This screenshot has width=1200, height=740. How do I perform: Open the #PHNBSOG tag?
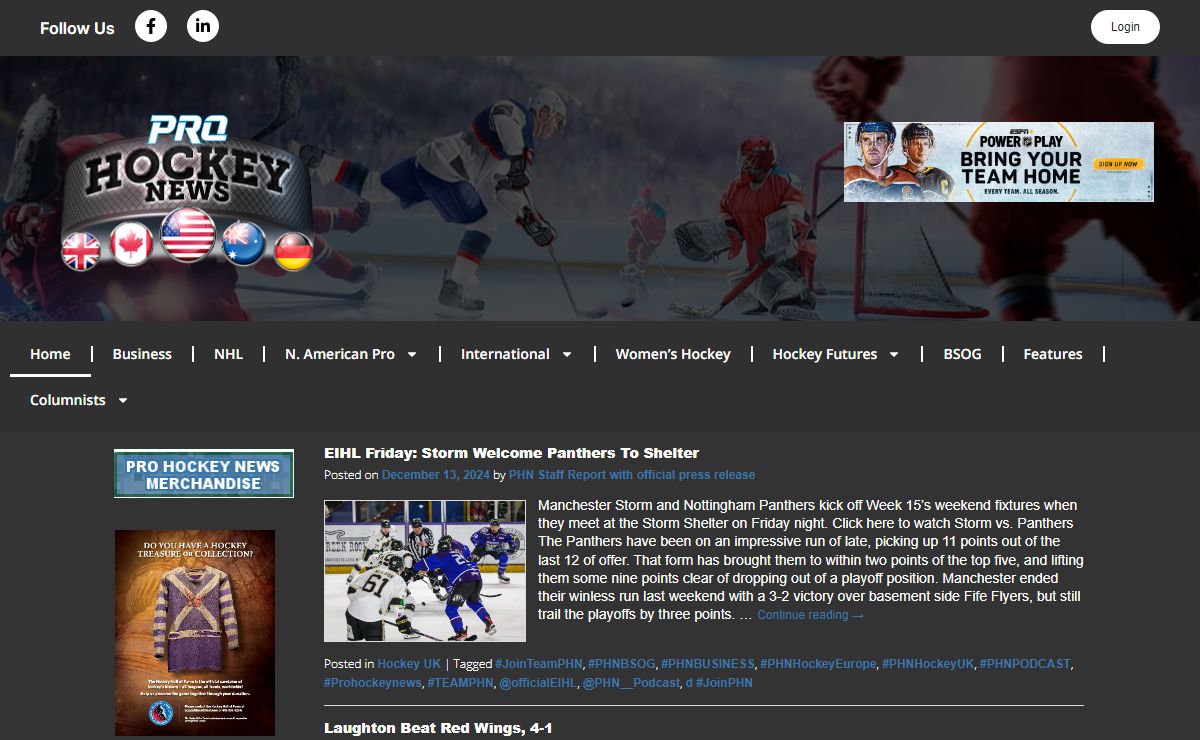pos(621,664)
